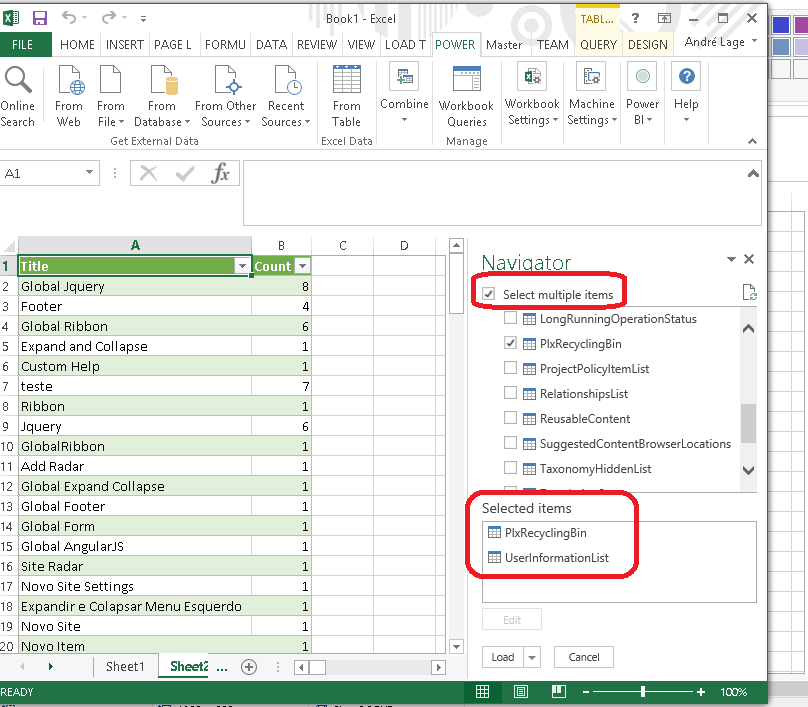
Task: Switch to the Sheet1 worksheet tab
Action: pyautogui.click(x=125, y=667)
